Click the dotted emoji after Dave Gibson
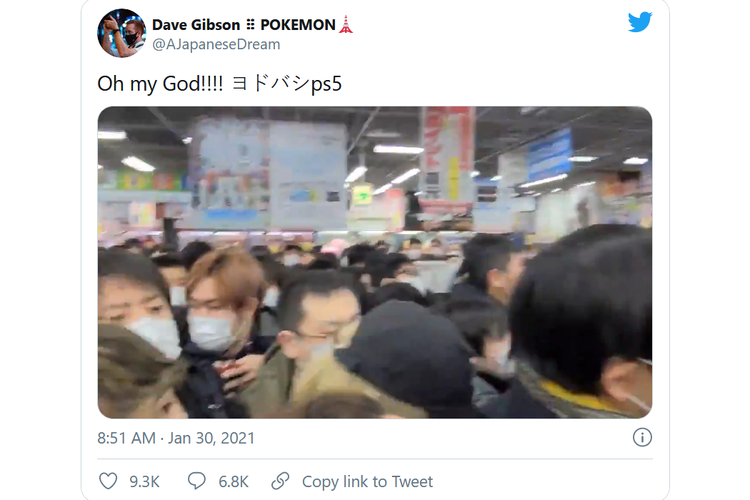The height and width of the screenshot is (500, 750). 250,24
